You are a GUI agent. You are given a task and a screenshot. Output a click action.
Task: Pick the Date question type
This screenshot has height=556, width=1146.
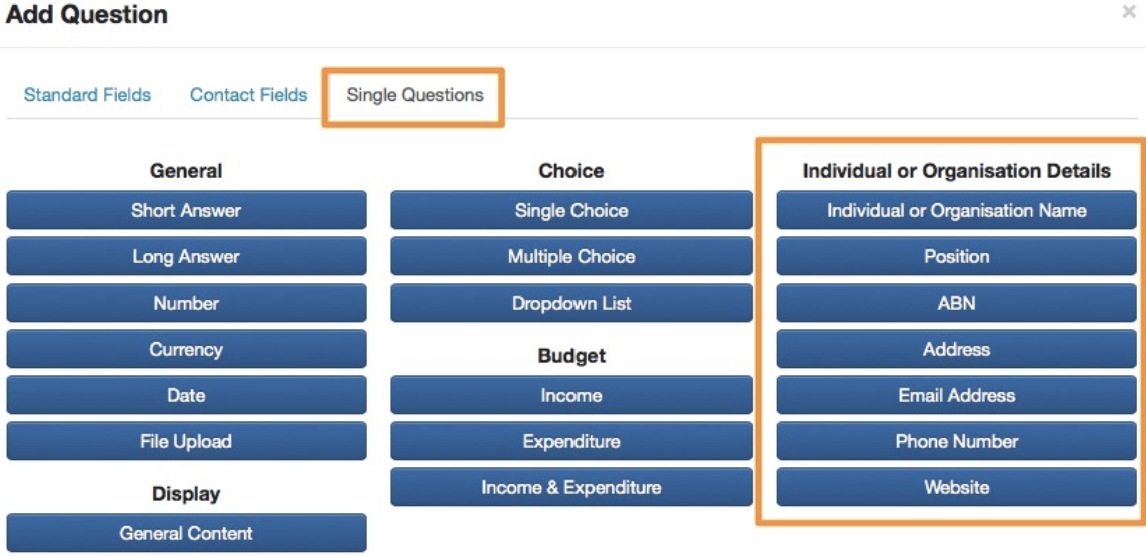pyautogui.click(x=186, y=395)
